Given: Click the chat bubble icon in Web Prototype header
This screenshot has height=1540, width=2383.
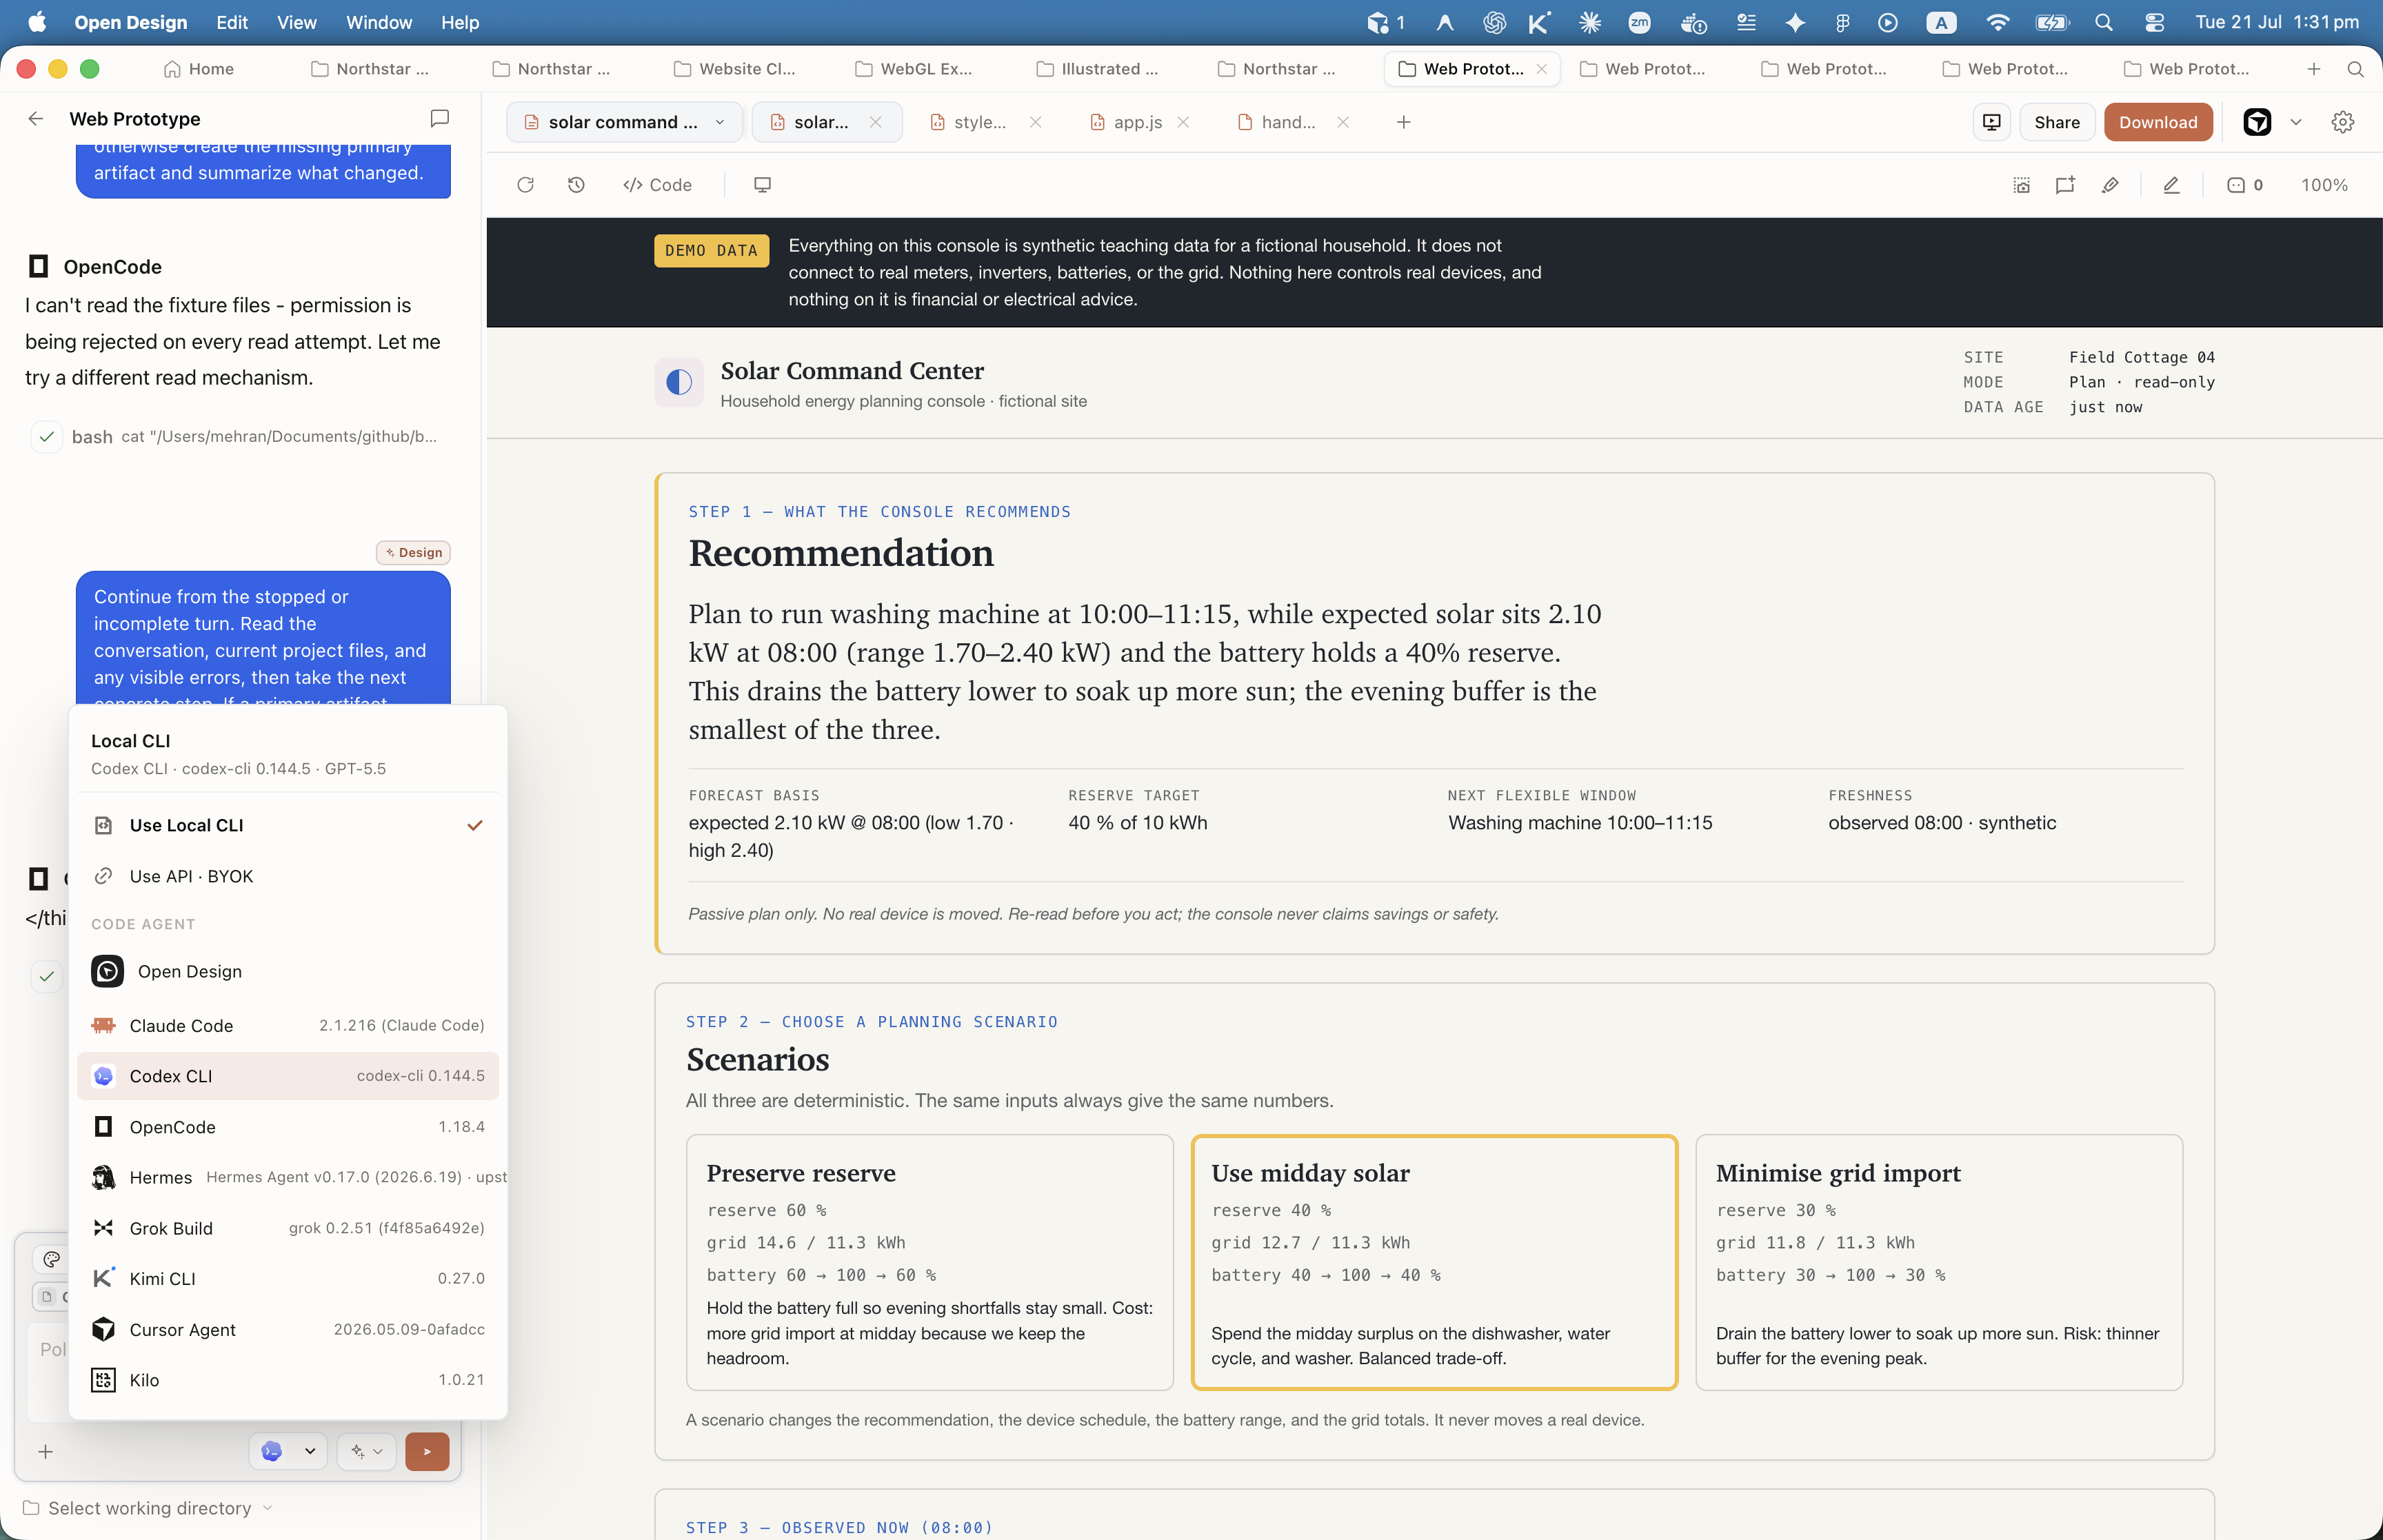Looking at the screenshot, I should pos(439,119).
